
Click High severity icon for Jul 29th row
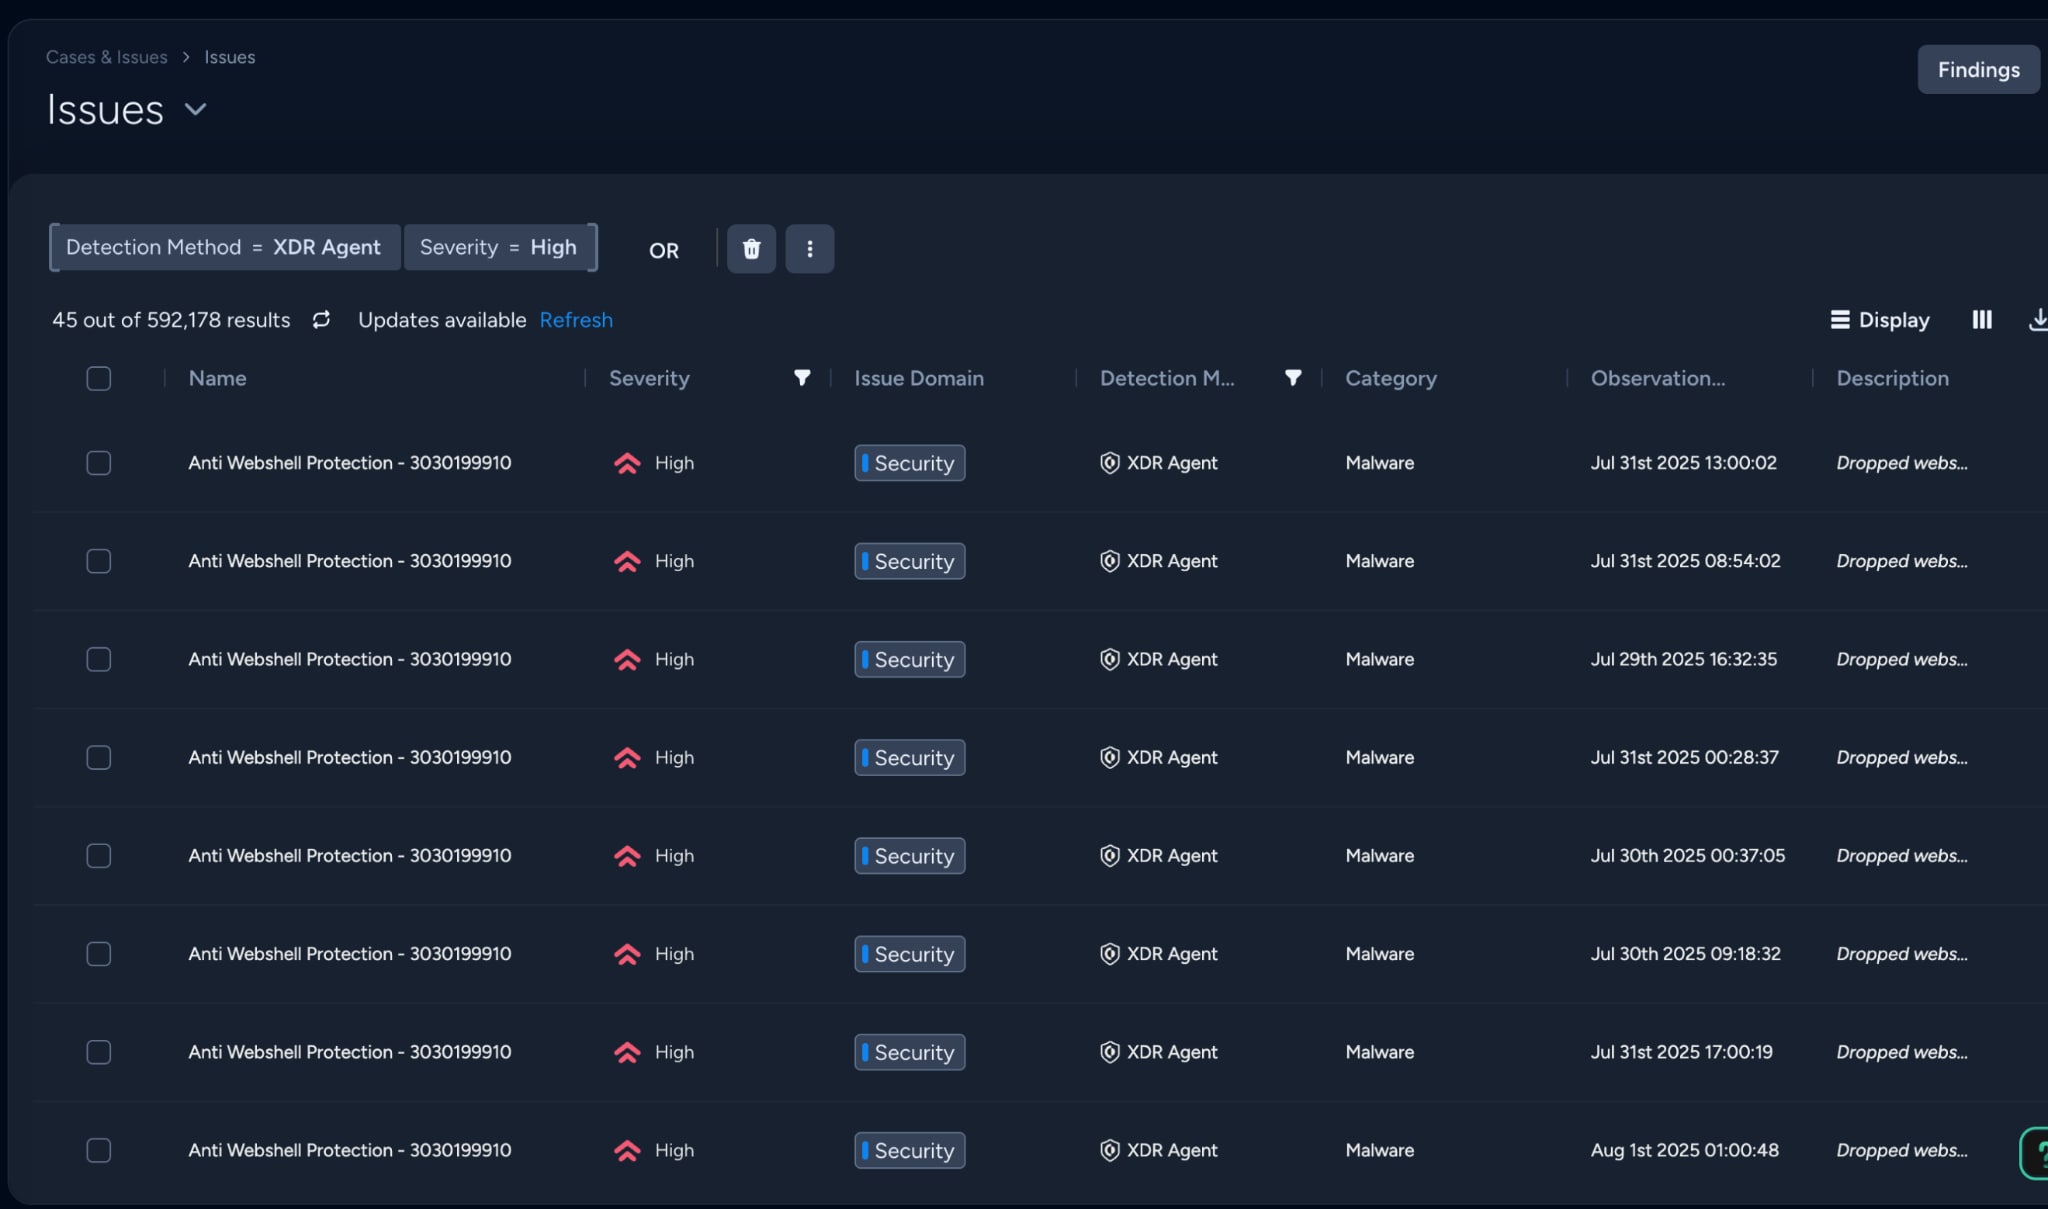tap(627, 659)
